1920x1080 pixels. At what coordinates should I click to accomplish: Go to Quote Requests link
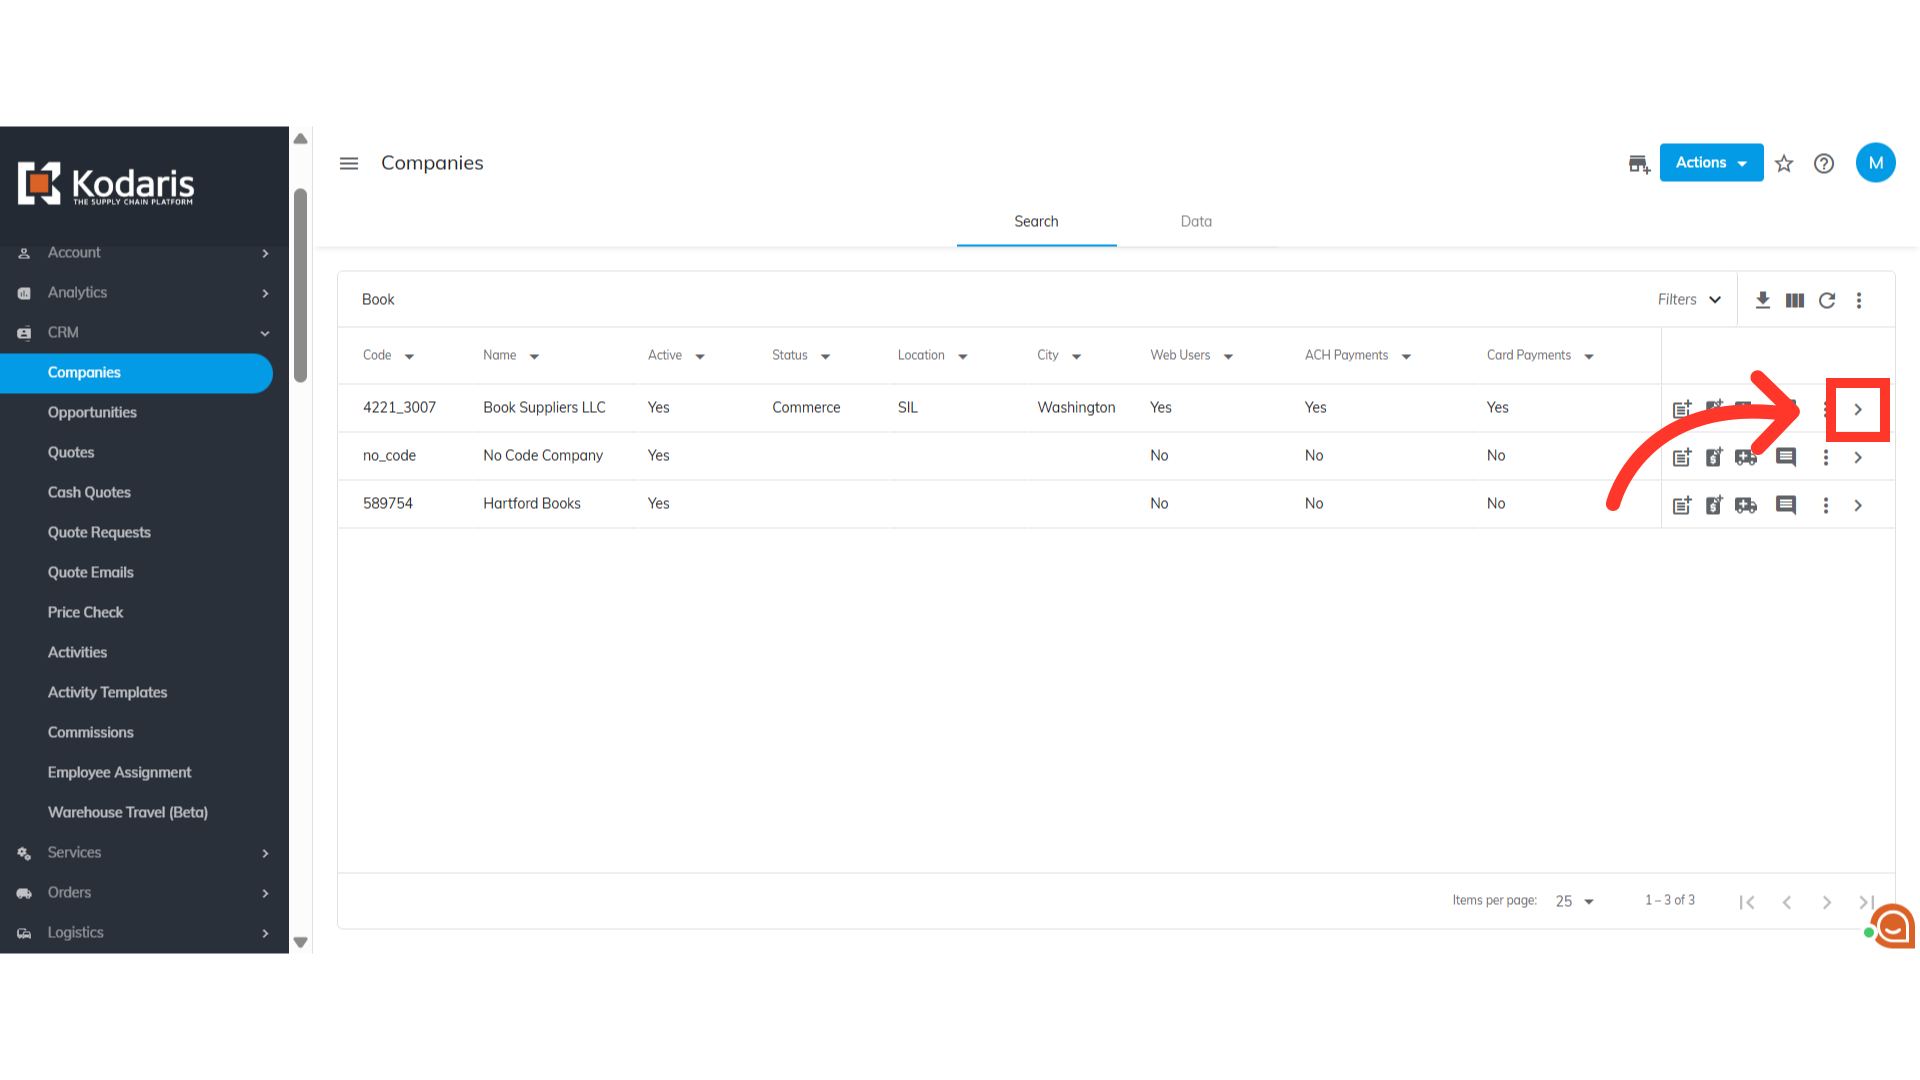[99, 532]
